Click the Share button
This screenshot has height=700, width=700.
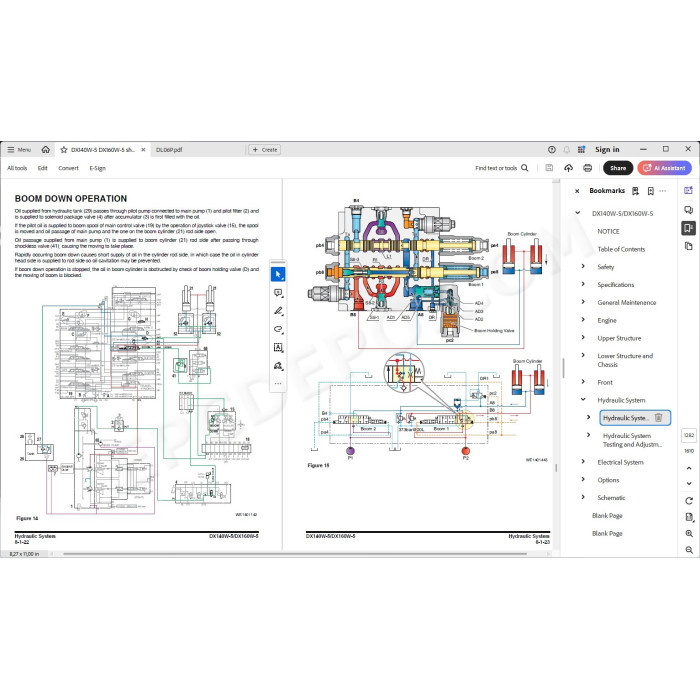coord(618,168)
